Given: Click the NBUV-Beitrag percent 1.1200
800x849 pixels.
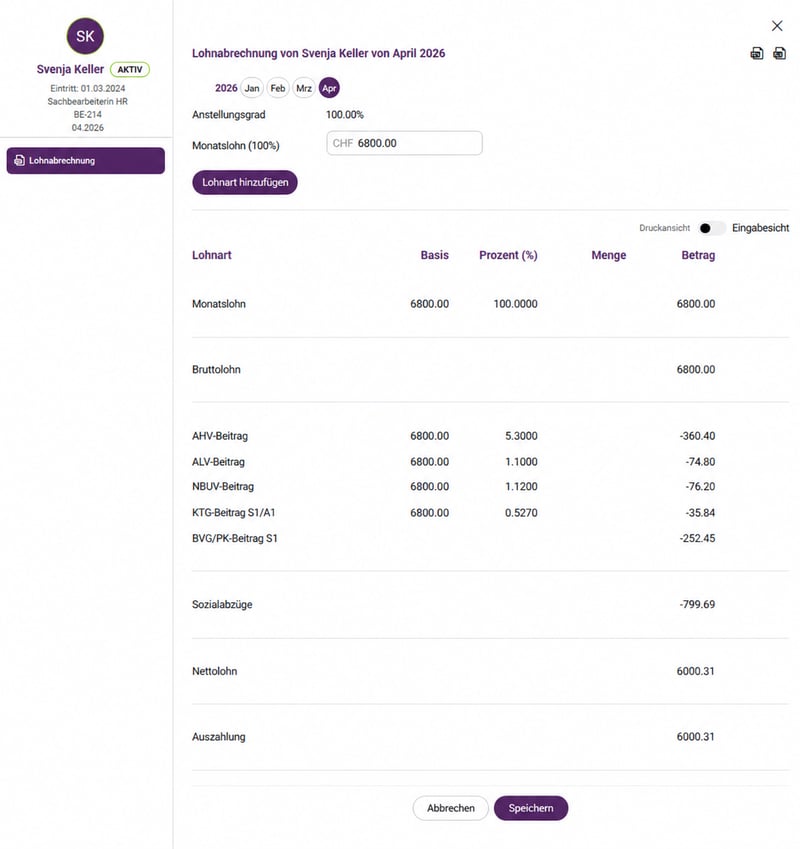Looking at the screenshot, I should tap(521, 486).
